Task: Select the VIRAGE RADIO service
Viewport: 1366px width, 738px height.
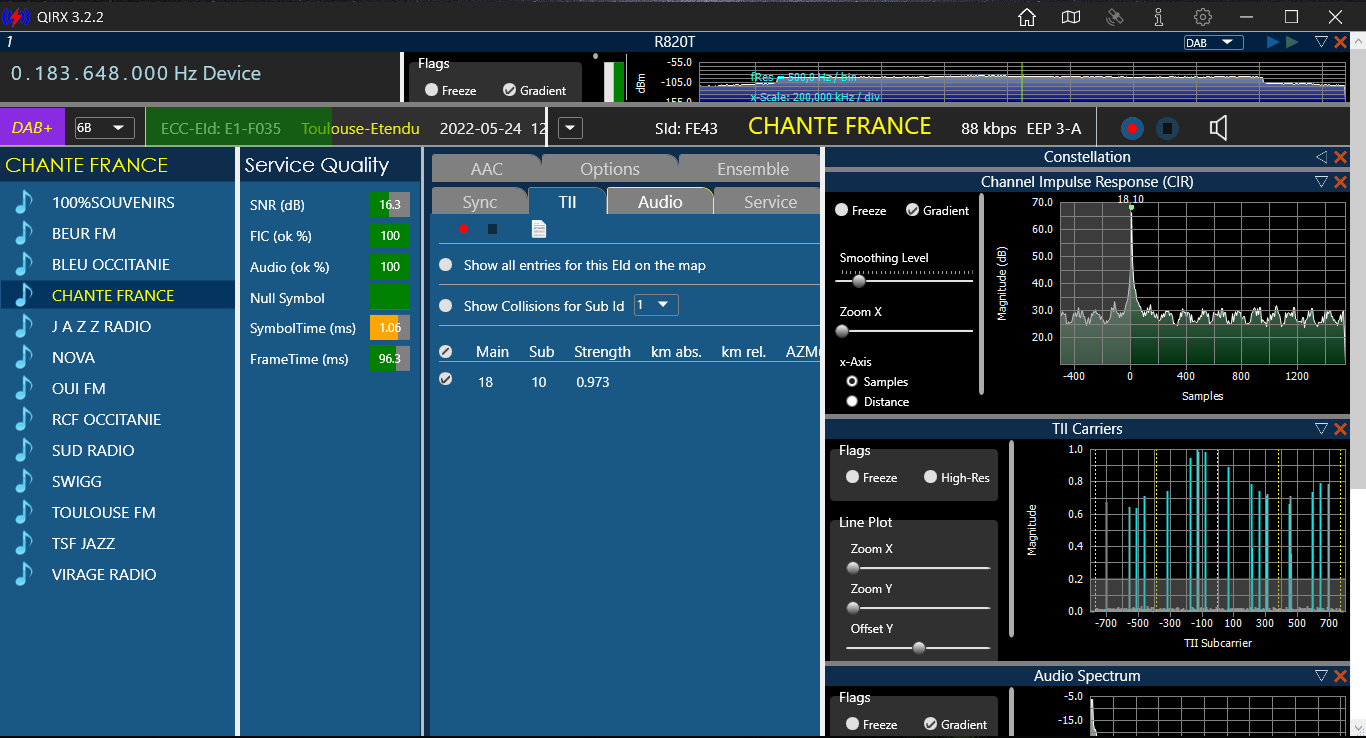Action: [x=118, y=574]
